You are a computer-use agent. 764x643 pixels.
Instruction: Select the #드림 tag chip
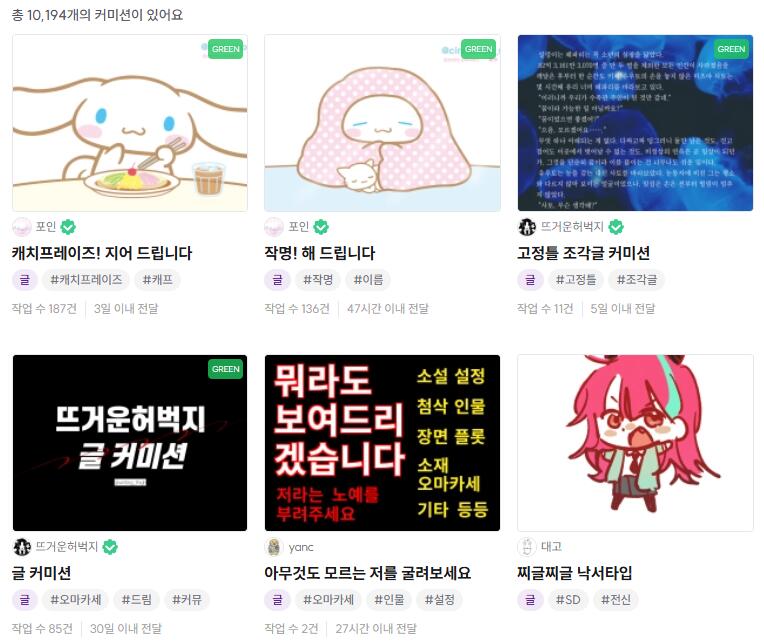[x=136, y=600]
